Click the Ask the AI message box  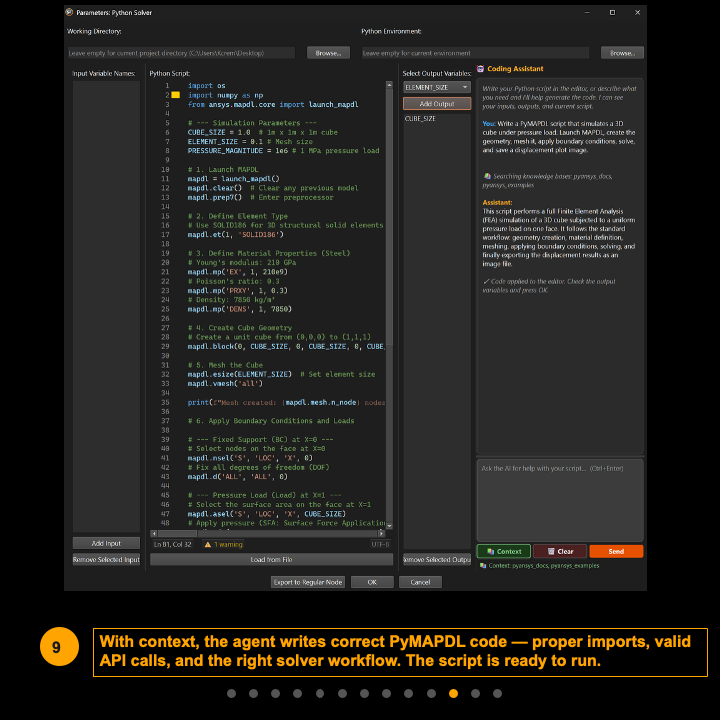point(560,500)
